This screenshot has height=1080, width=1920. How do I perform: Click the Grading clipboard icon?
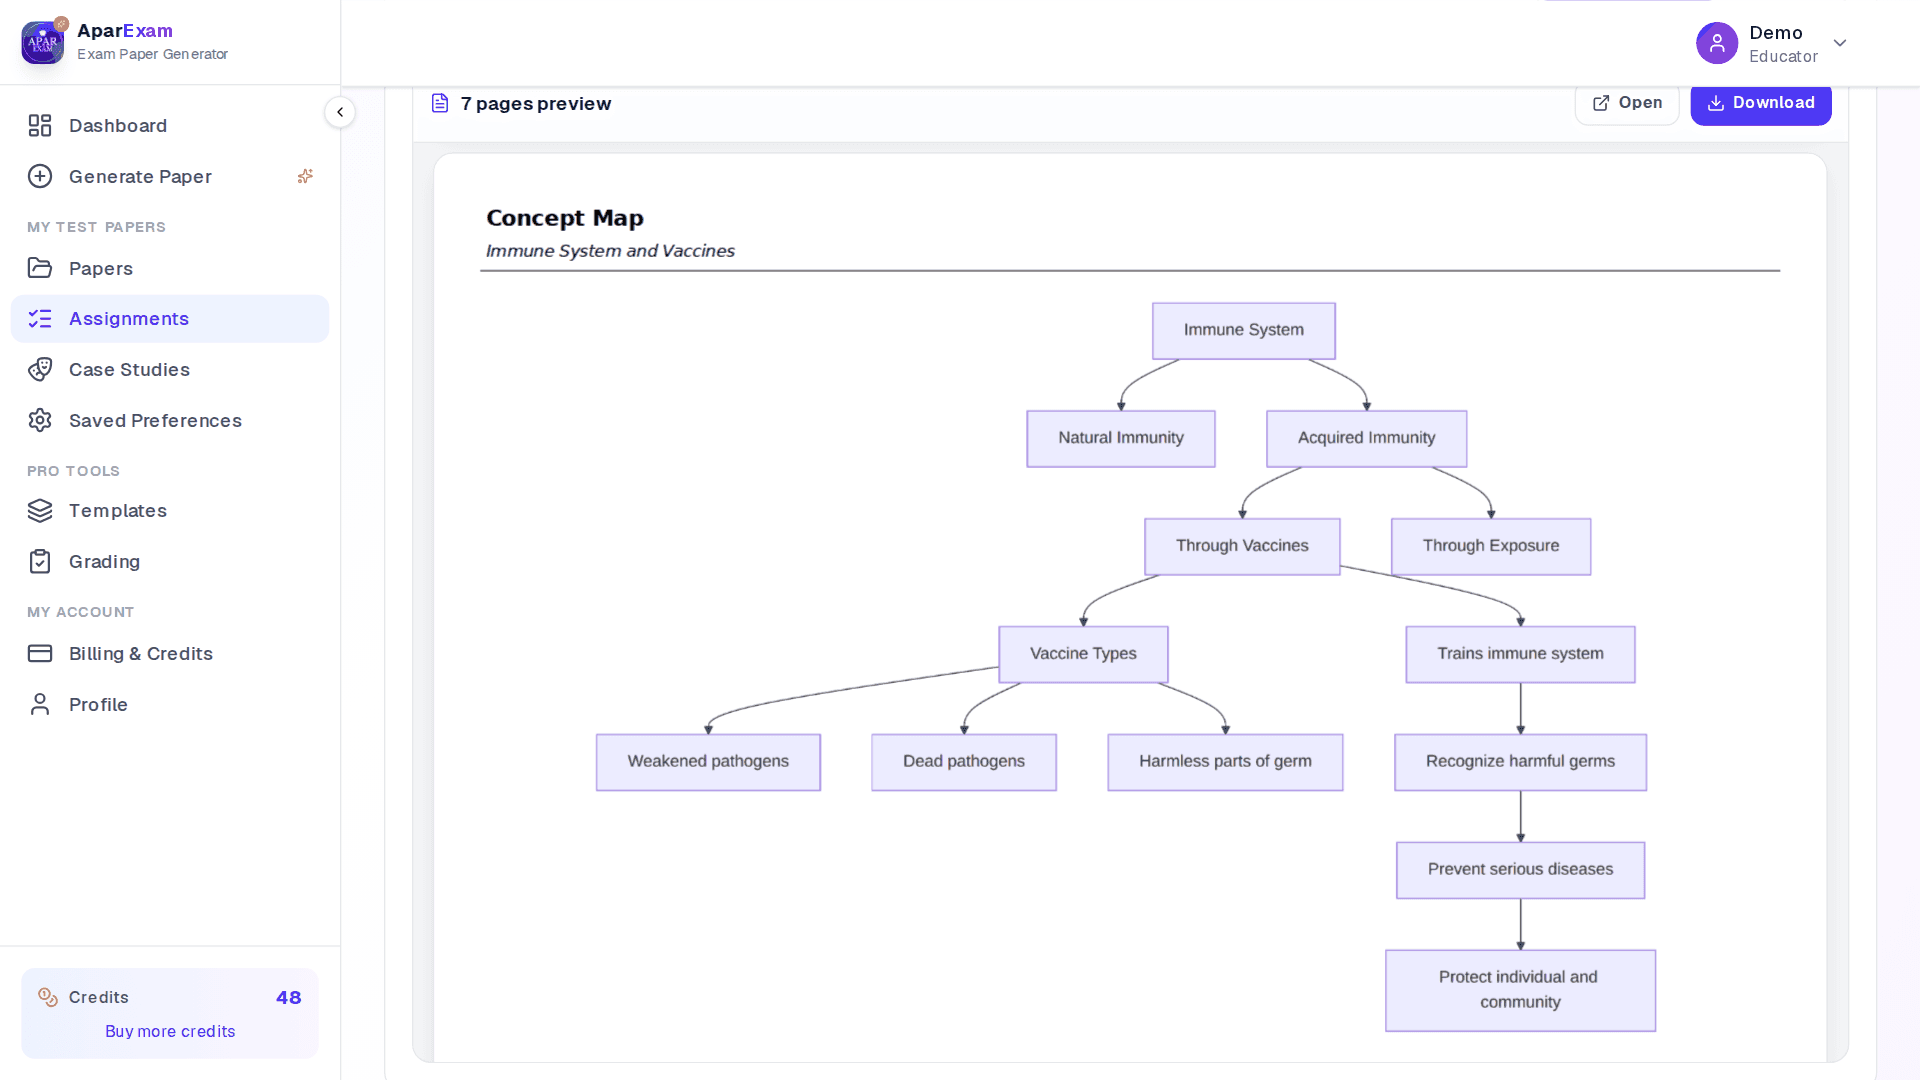[x=40, y=562]
